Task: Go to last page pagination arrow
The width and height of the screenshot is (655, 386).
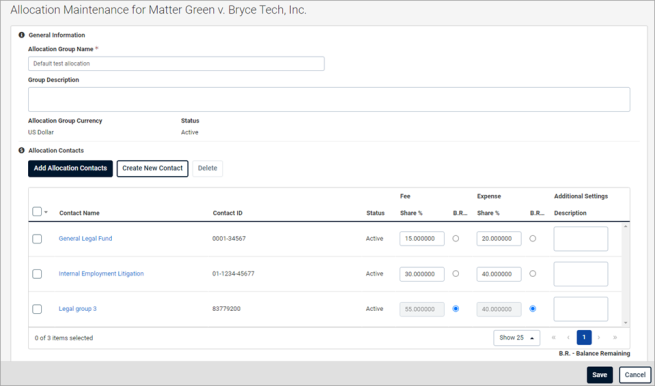Action: coord(615,338)
